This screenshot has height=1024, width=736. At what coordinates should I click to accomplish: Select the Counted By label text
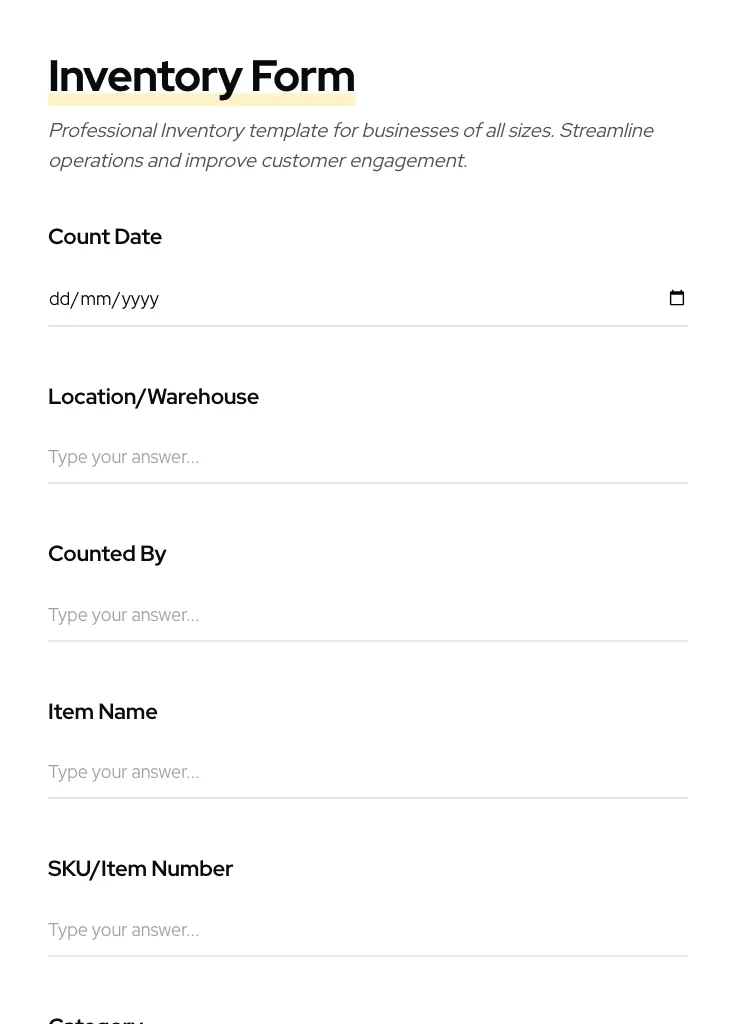coord(107,554)
